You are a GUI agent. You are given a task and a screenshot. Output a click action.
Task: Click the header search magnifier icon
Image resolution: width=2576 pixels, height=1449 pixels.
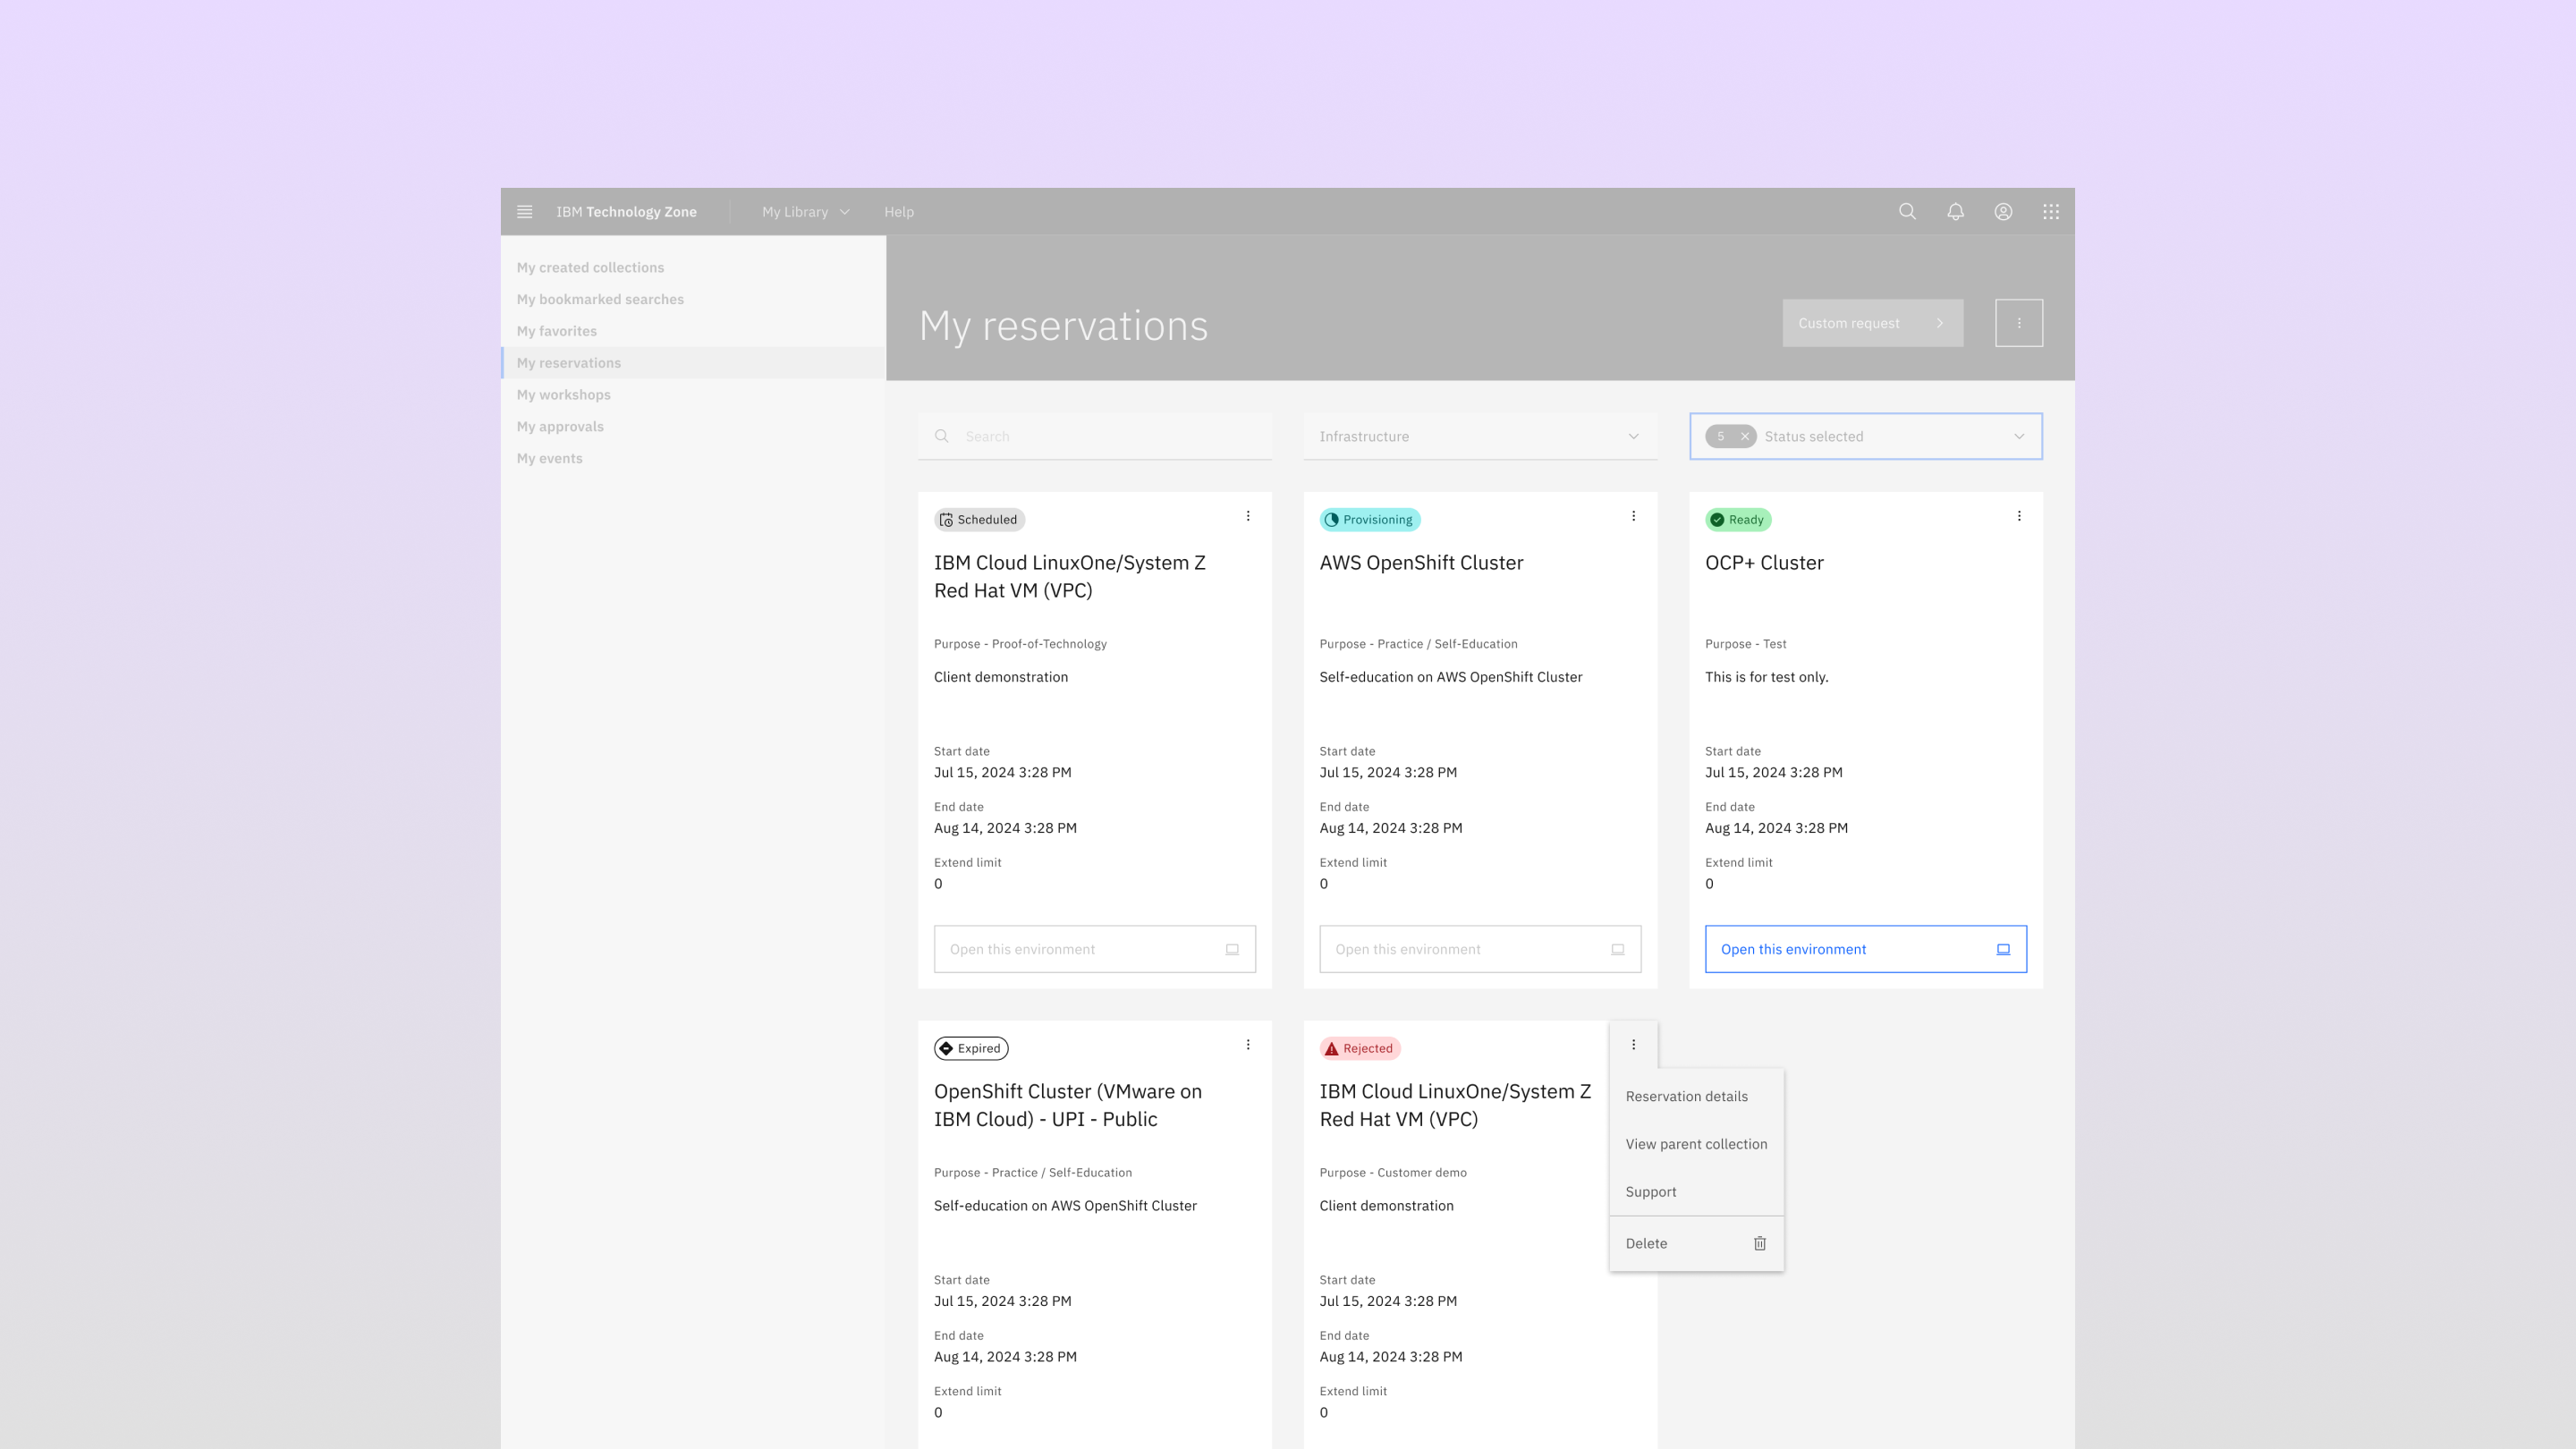coord(1907,212)
